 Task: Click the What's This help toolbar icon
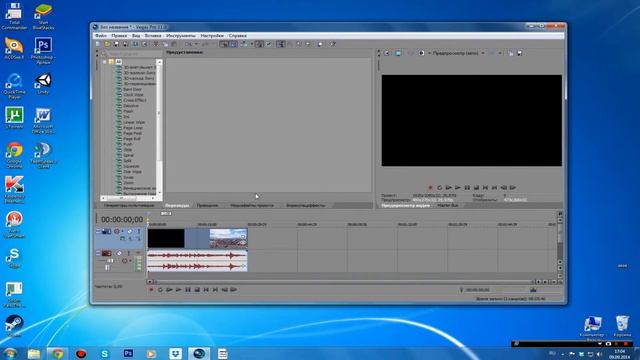333,44
